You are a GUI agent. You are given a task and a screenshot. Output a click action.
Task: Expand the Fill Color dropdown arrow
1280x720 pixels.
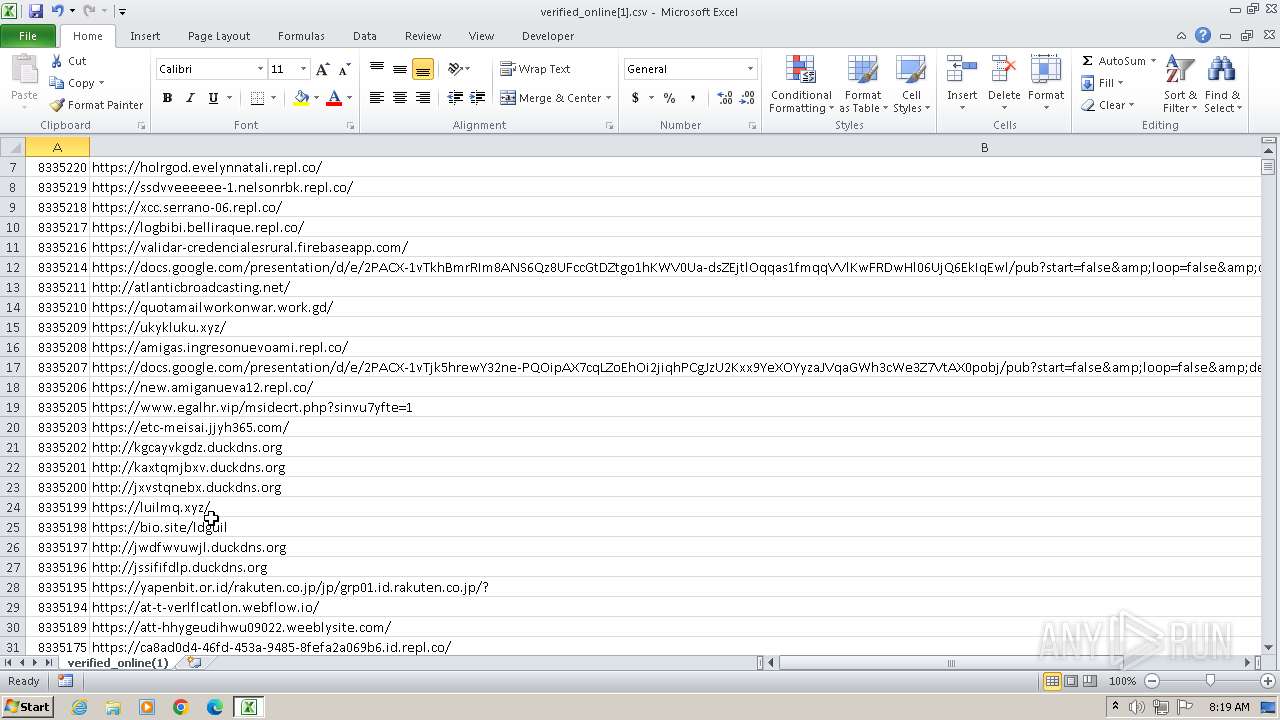pos(316,98)
